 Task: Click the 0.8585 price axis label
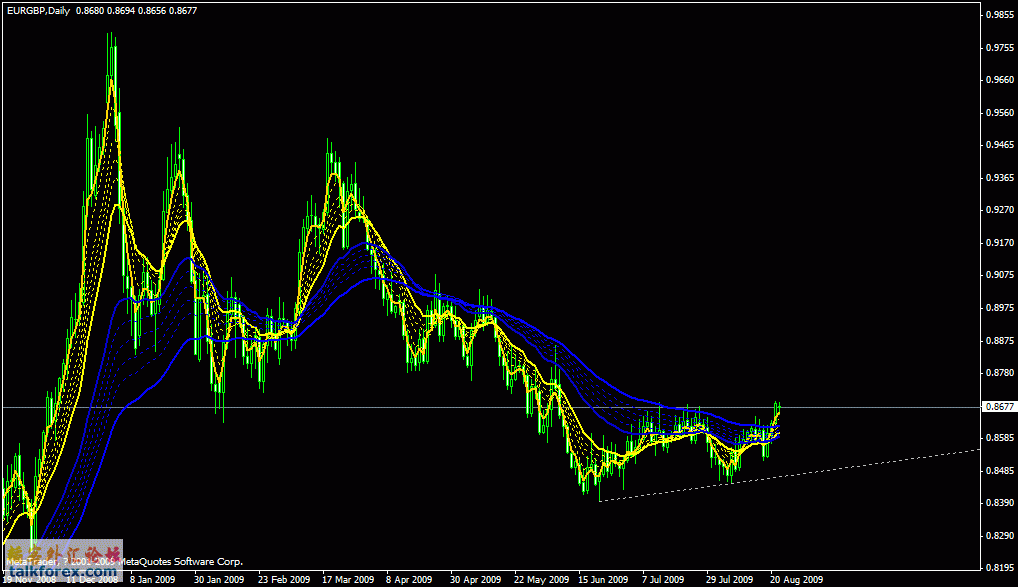[x=1000, y=438]
